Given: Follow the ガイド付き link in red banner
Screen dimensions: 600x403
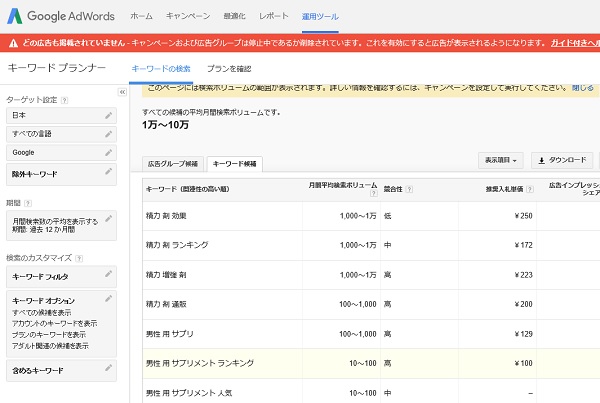Looking at the screenshot, I should pyautogui.click(x=575, y=43).
